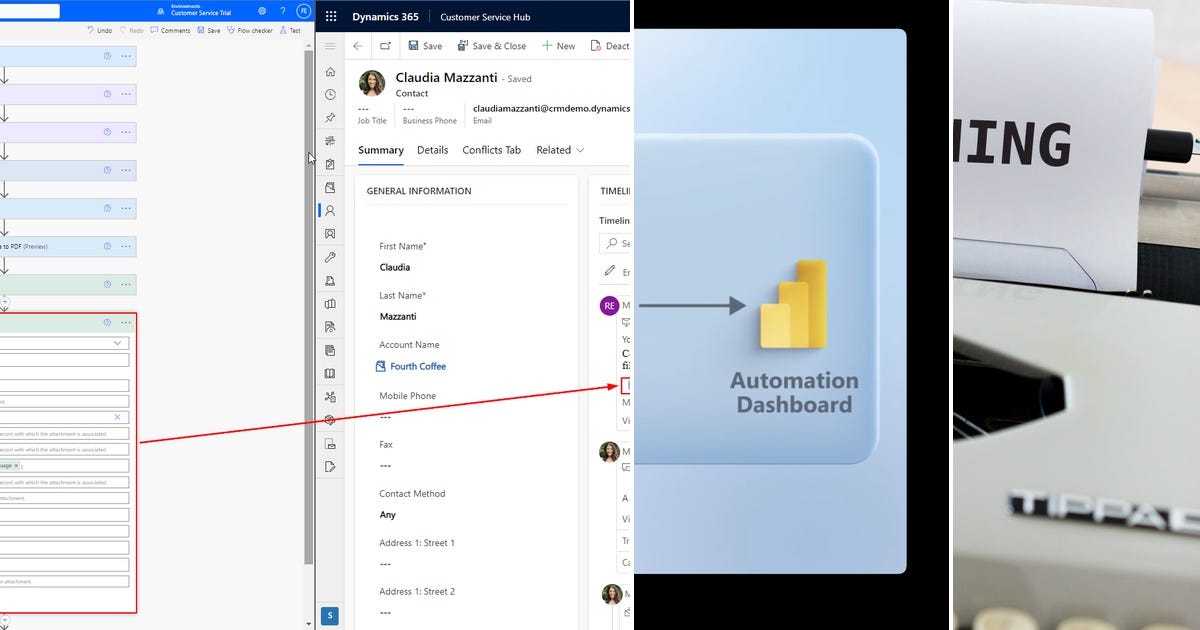The image size is (1200, 630).
Task: Undo the last flow change
Action: point(100,30)
